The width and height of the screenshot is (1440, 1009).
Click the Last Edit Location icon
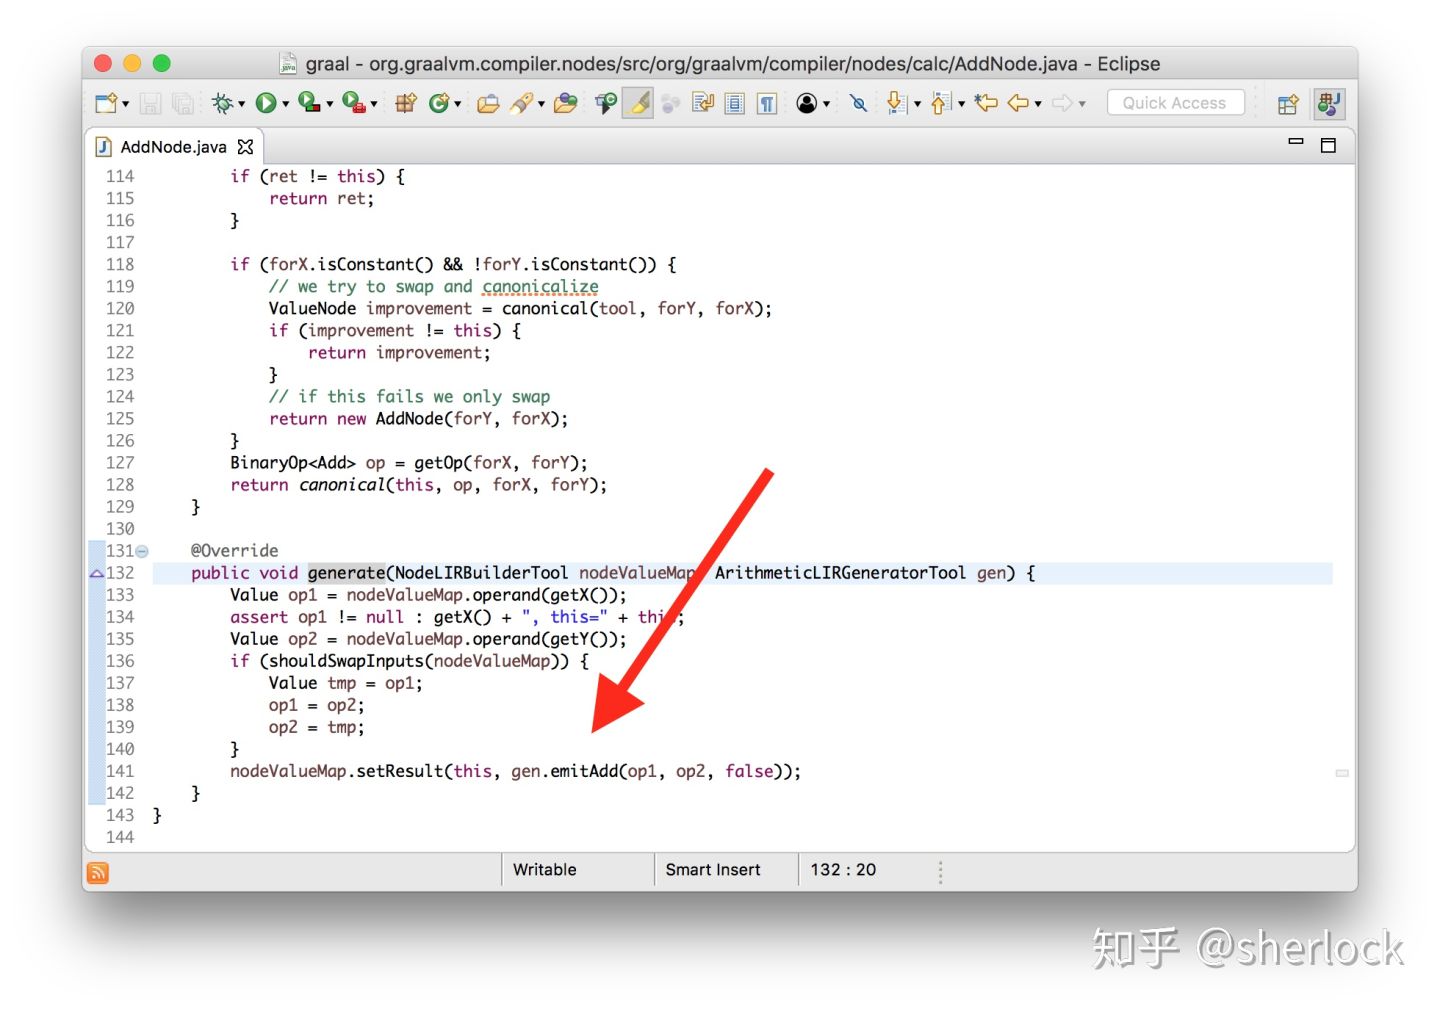point(986,103)
